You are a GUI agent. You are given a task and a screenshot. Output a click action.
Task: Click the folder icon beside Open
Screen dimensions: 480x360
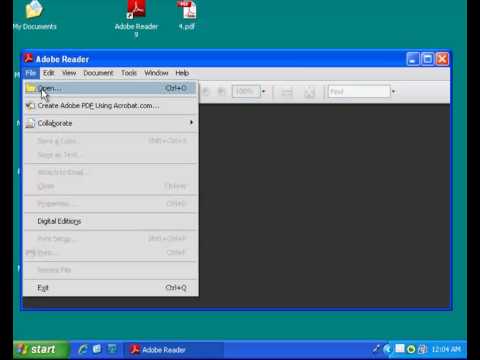point(31,88)
